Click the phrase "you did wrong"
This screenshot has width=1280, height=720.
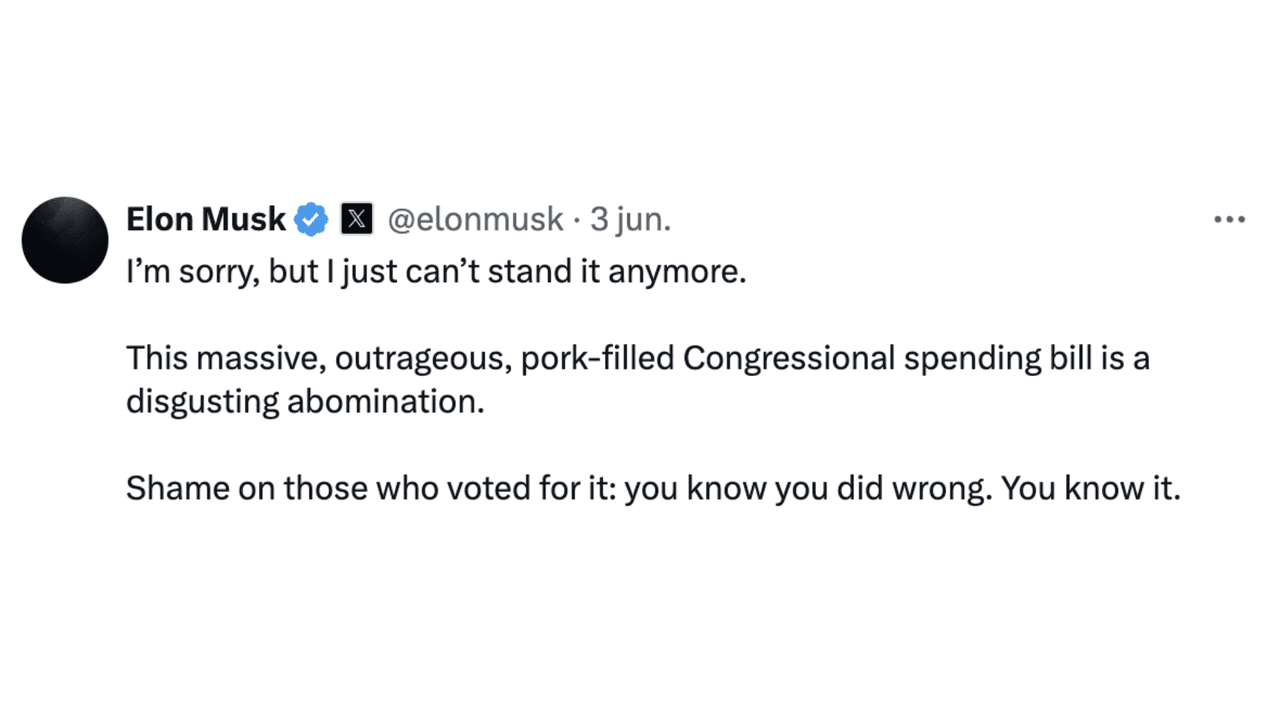[x=884, y=488]
